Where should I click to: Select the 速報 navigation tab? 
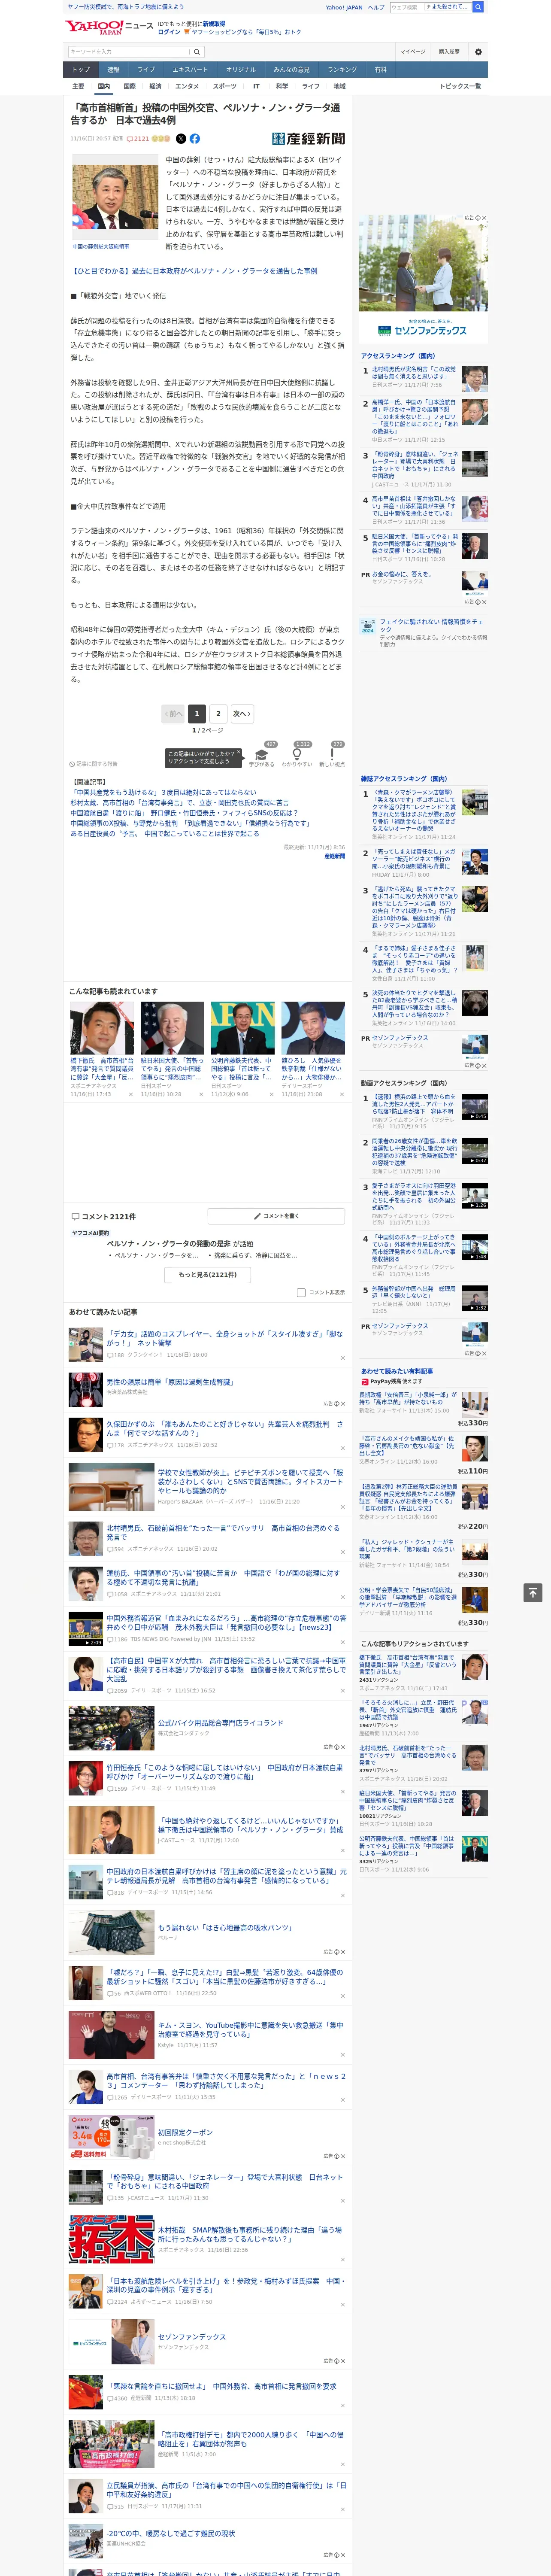(113, 70)
